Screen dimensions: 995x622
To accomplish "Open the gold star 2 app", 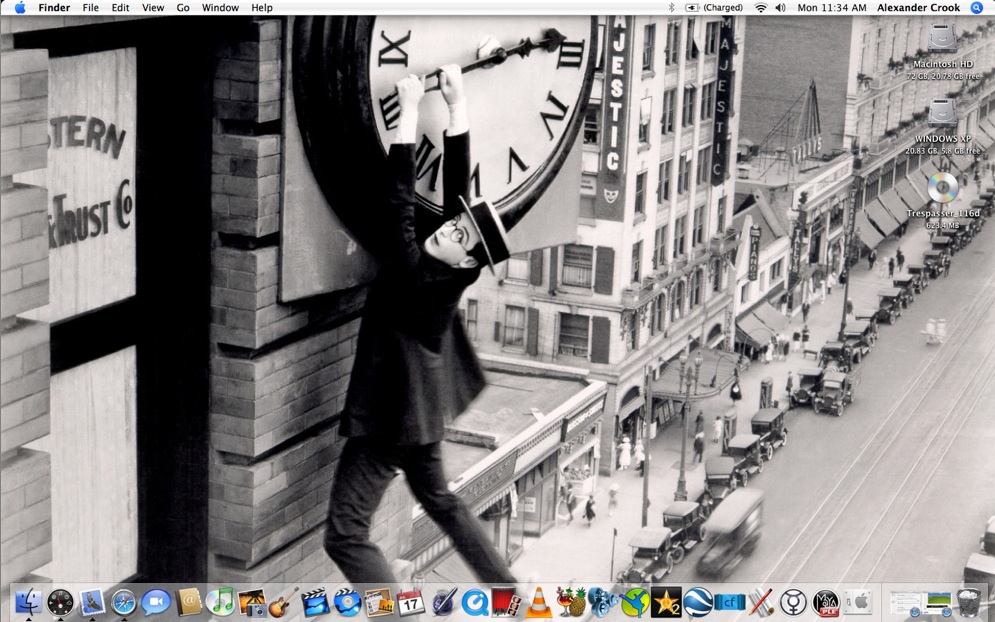I will click(x=666, y=602).
